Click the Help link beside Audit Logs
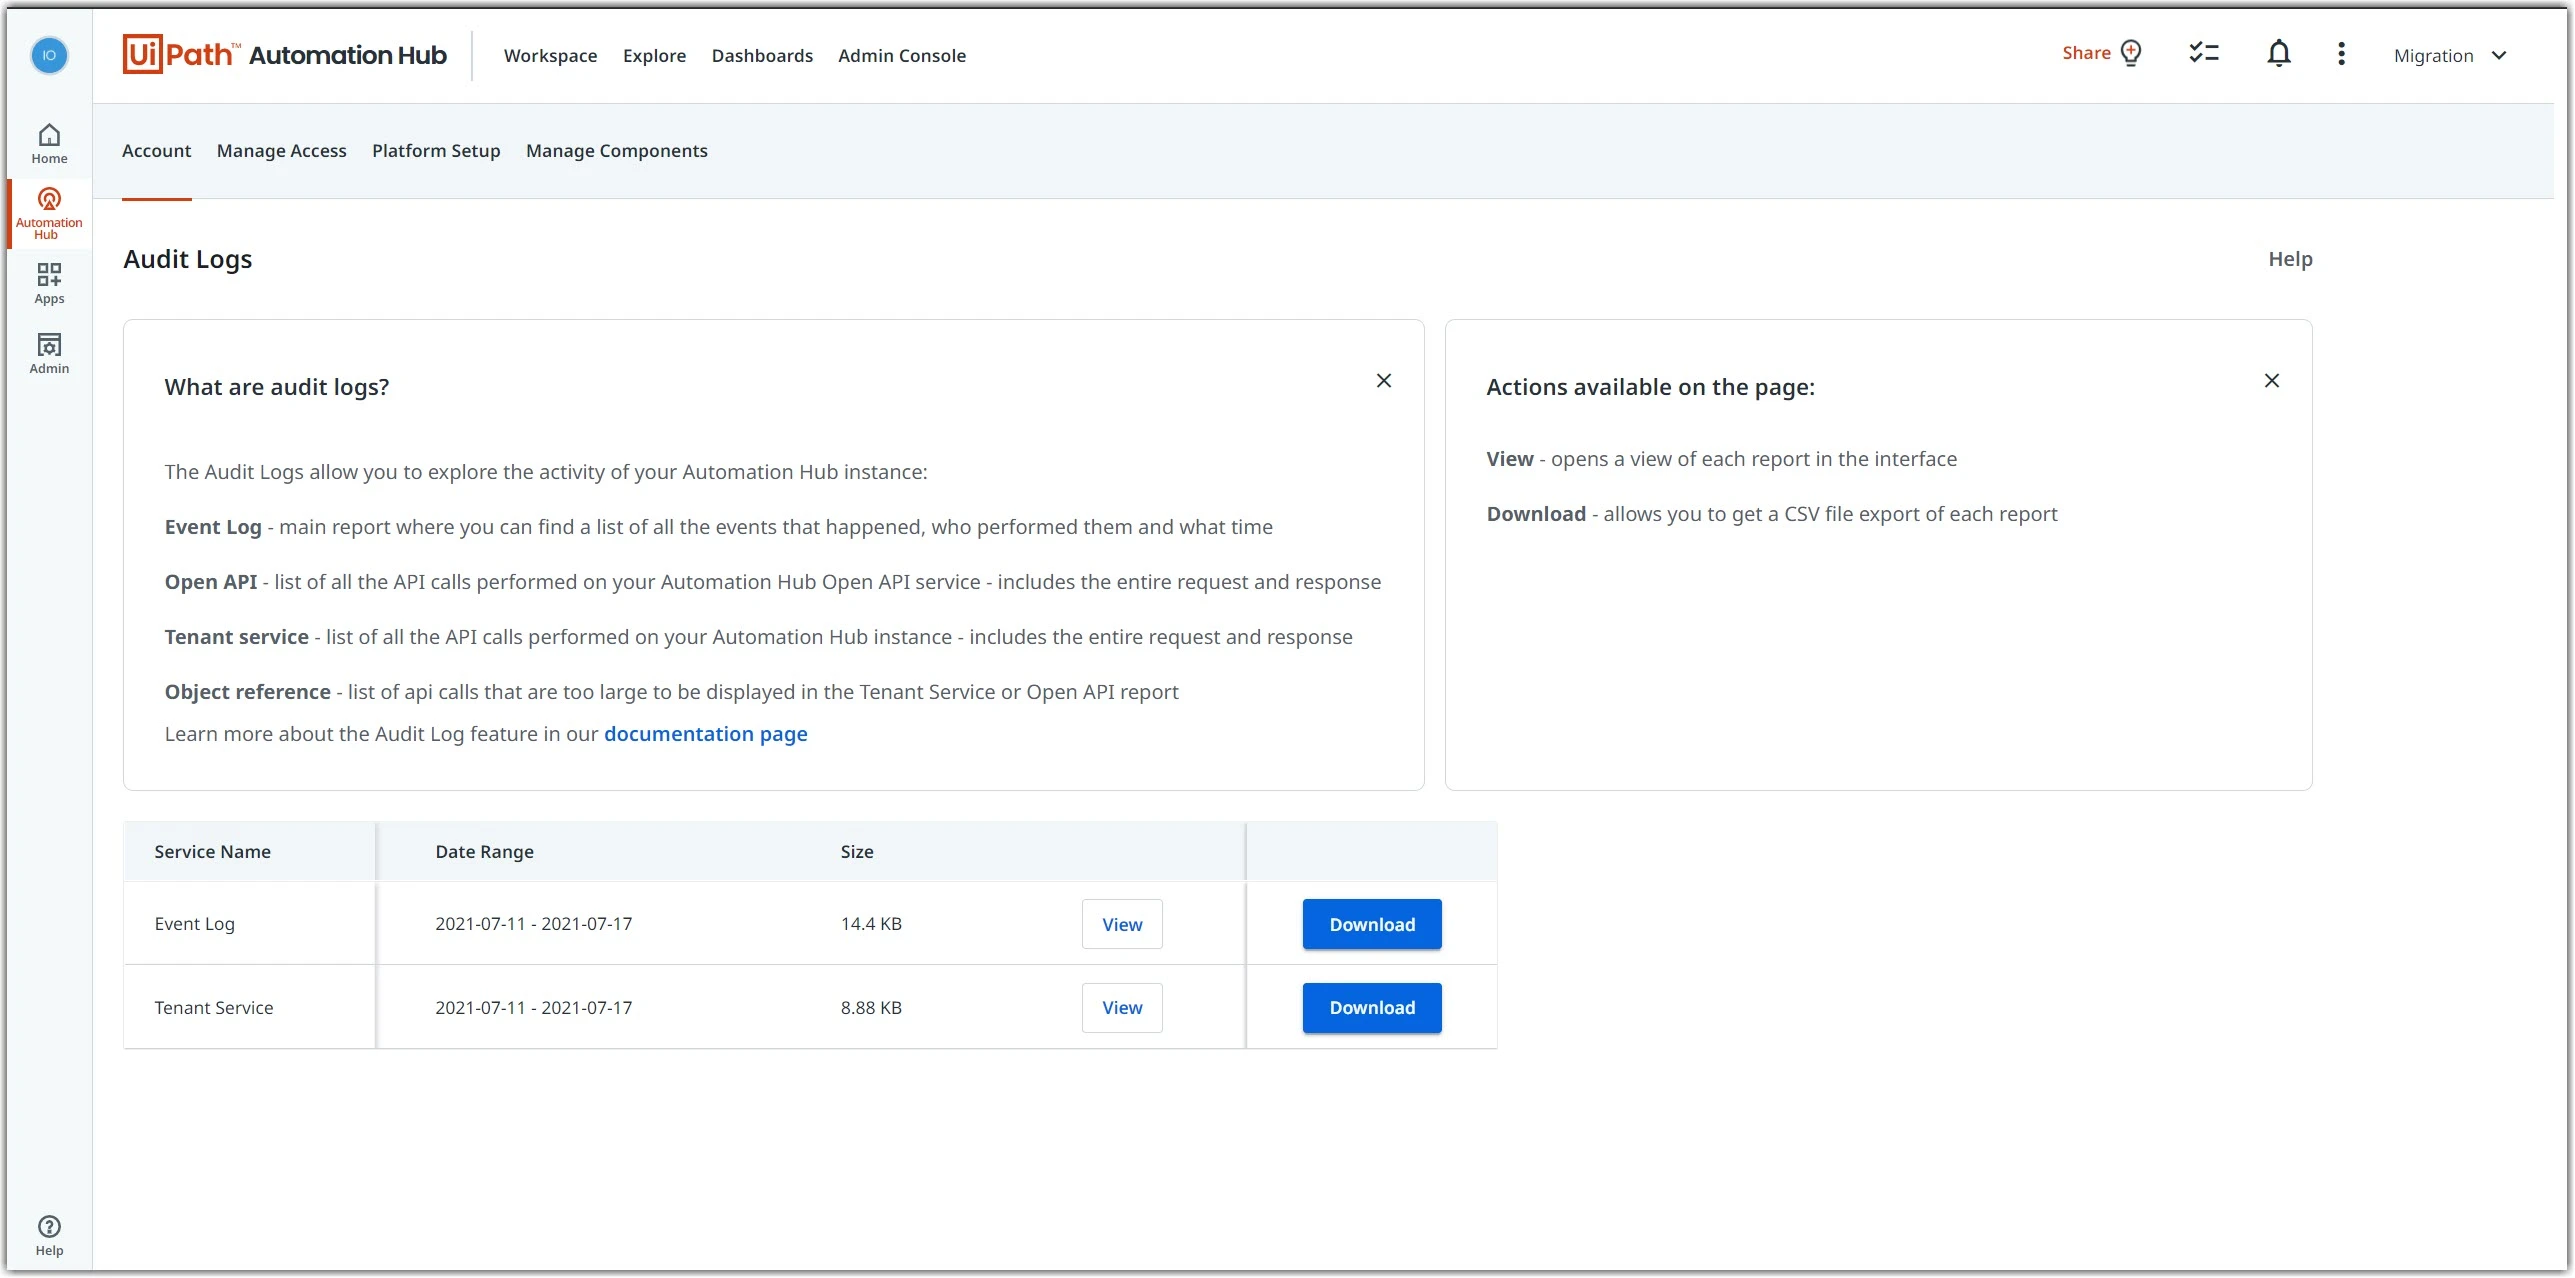 click(x=2290, y=259)
